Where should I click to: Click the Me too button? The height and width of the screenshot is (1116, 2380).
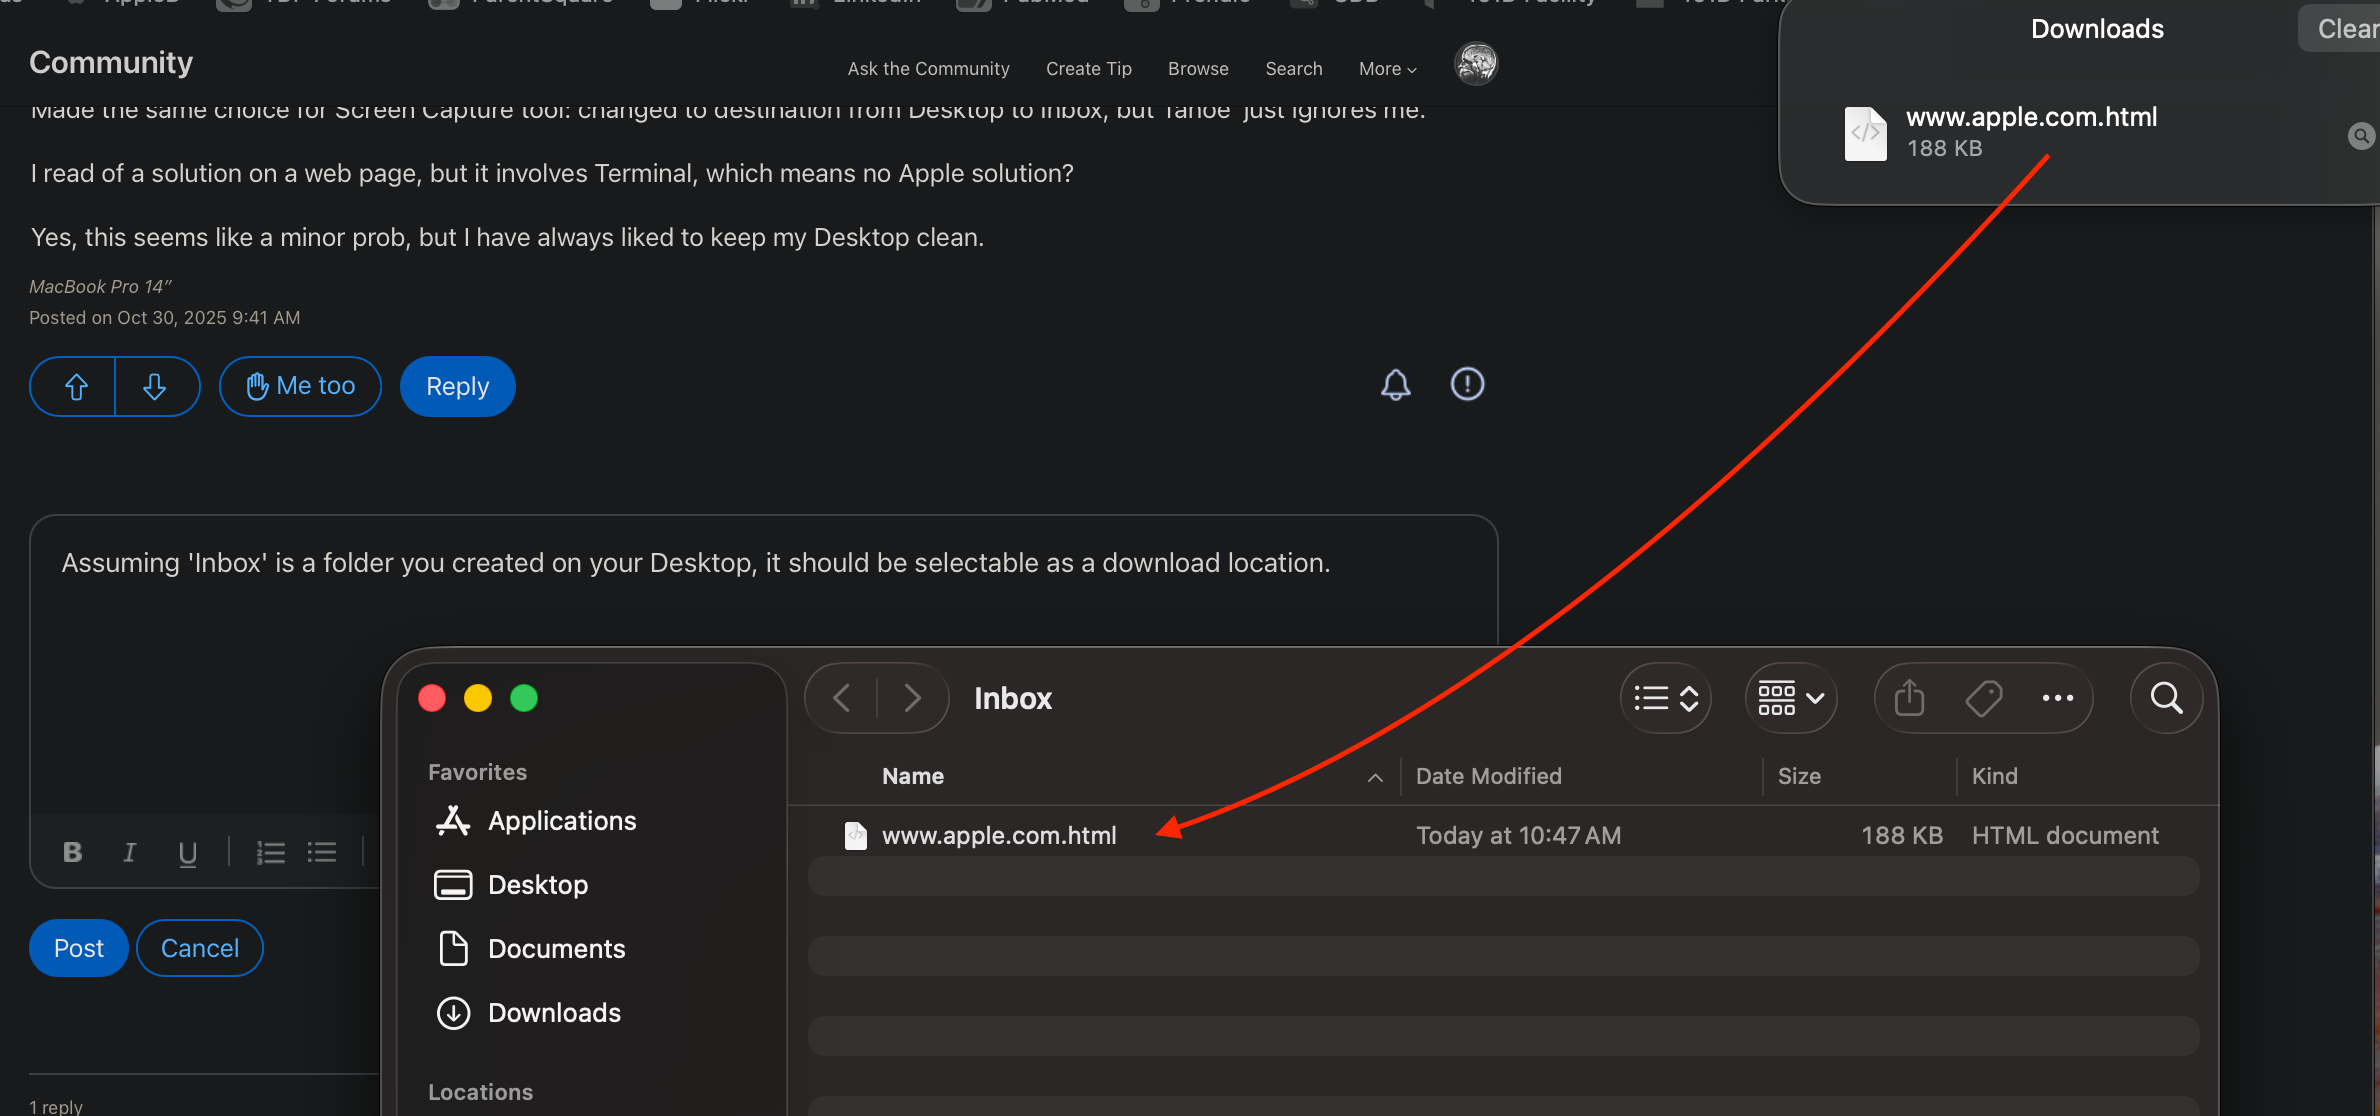click(x=300, y=386)
